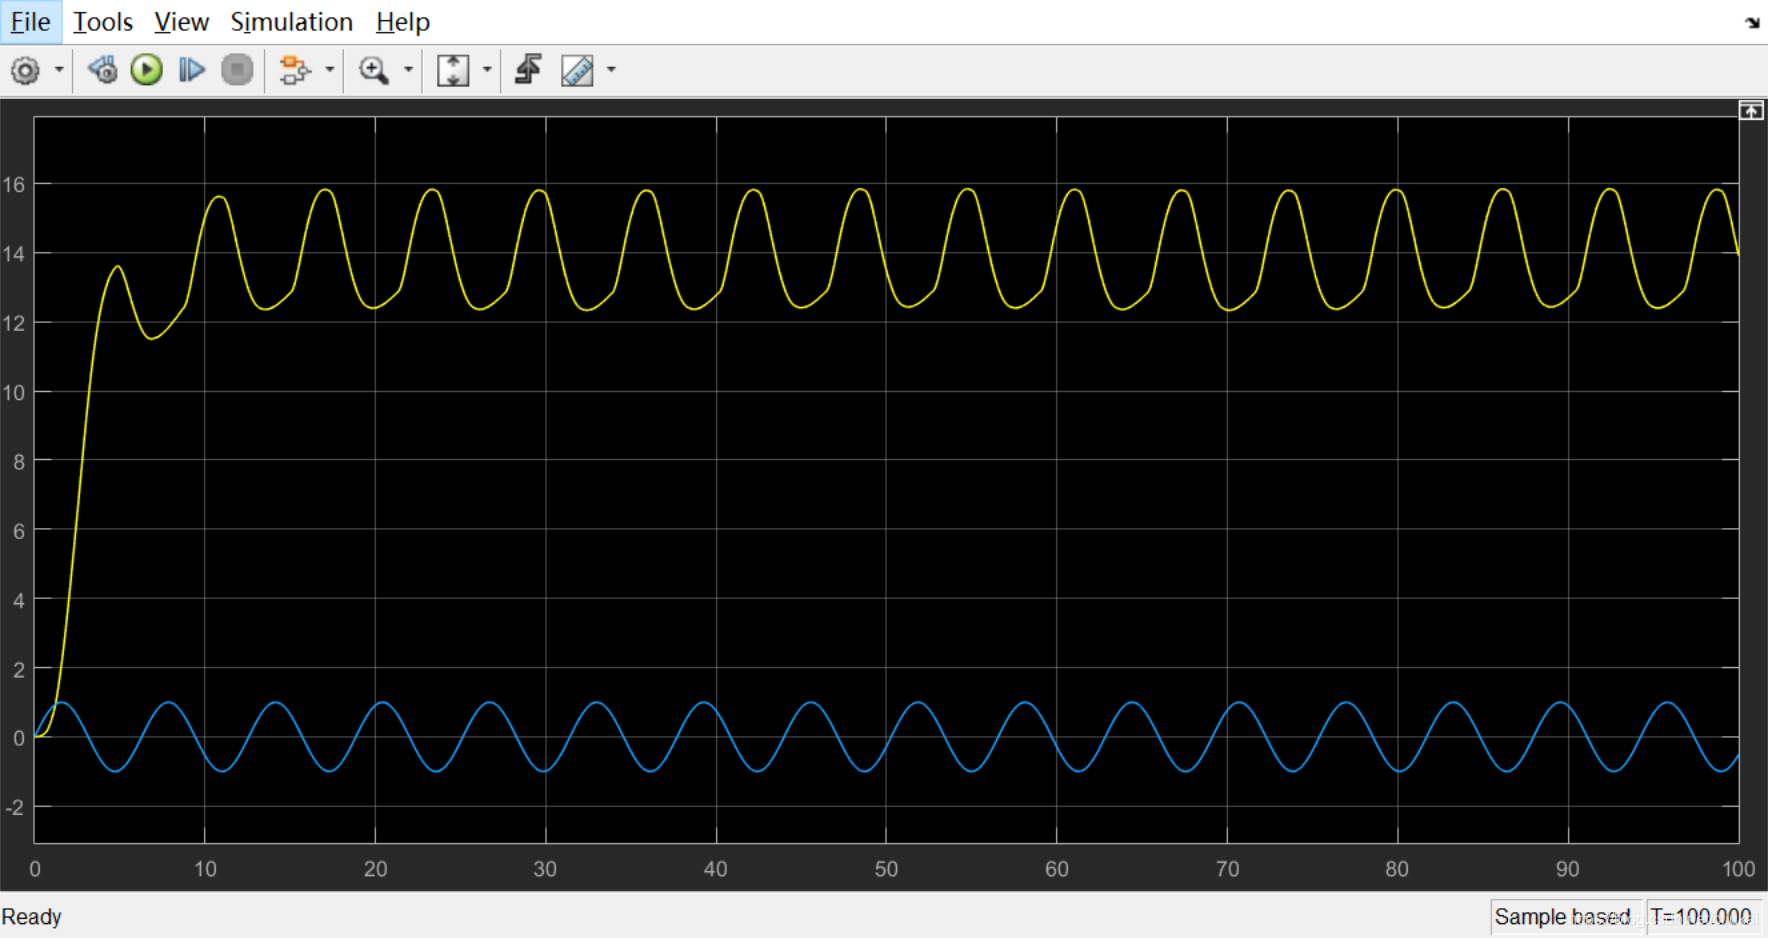1768x938 pixels.
Task: Click the Highlight Simulink block icon
Action: pos(295,70)
